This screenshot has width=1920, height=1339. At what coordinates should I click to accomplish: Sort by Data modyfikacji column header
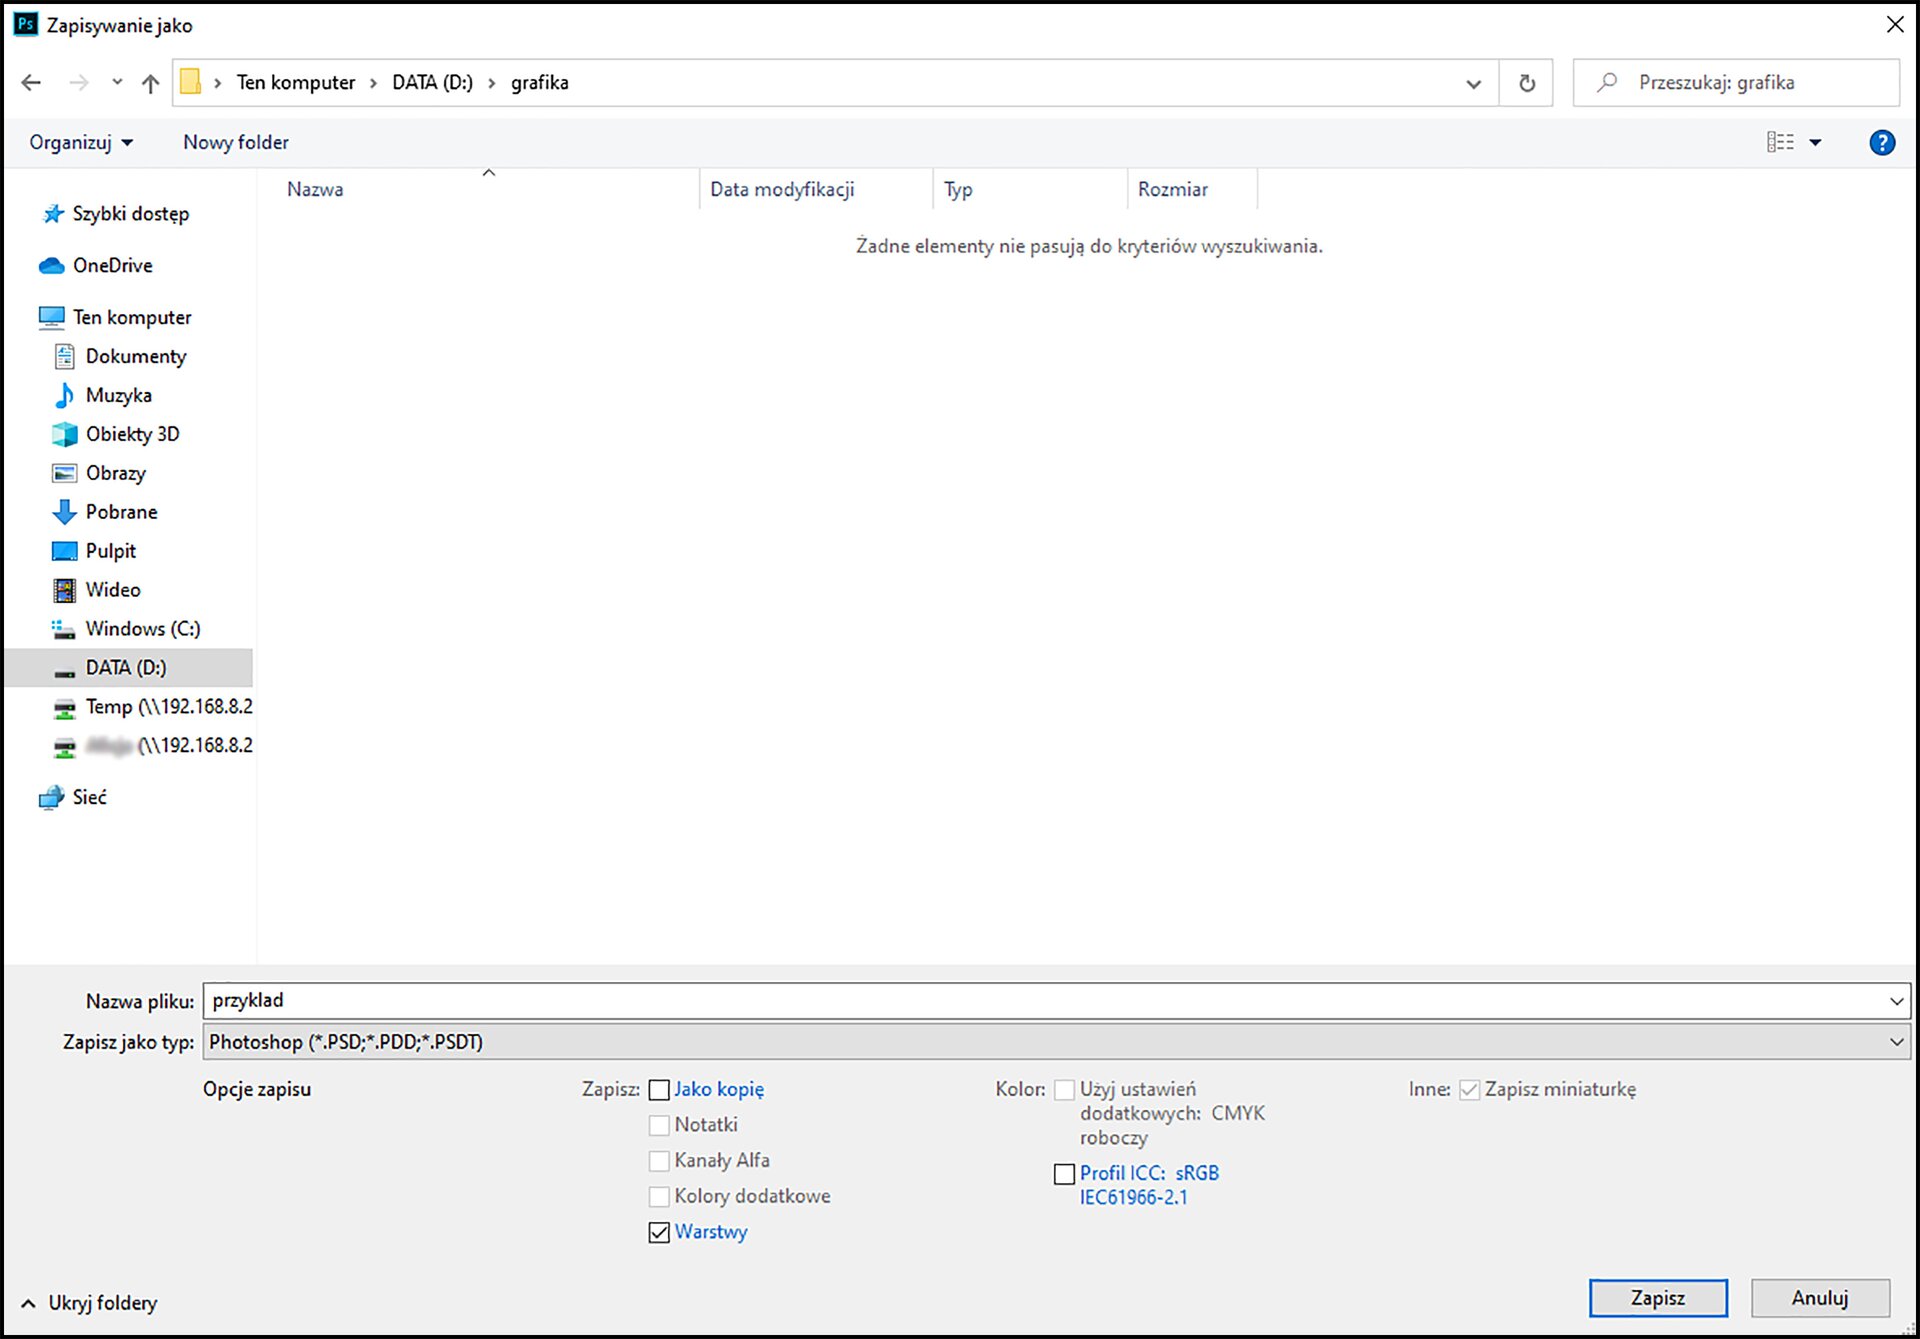pyautogui.click(x=782, y=190)
